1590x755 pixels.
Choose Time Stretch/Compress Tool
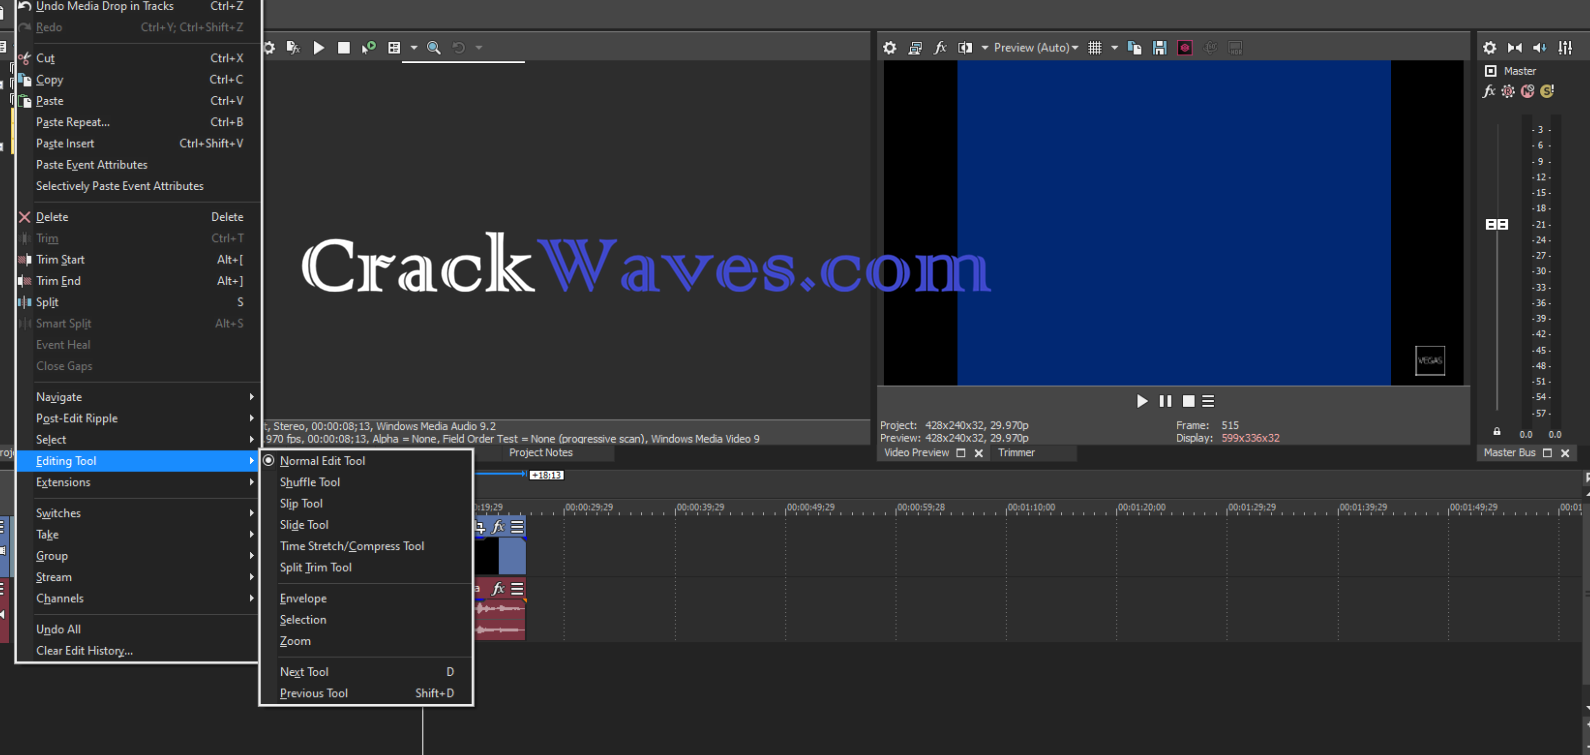click(x=366, y=546)
